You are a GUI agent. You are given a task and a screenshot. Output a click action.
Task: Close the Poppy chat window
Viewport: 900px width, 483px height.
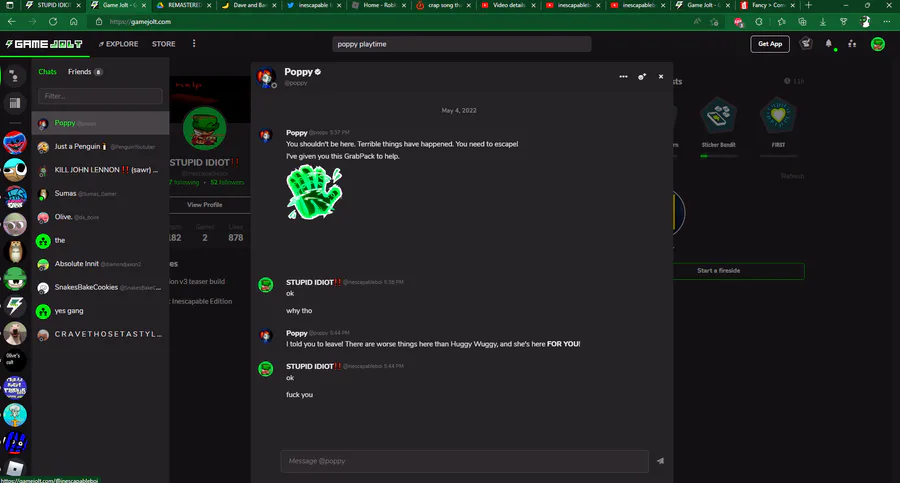[661, 76]
